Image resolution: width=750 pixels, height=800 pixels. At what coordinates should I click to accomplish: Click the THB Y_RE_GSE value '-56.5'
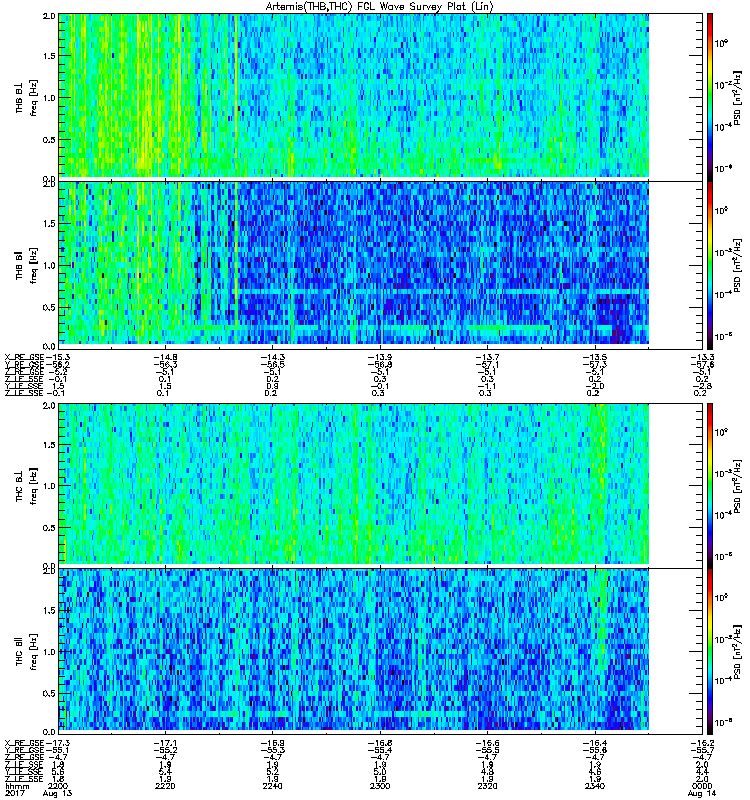272,364
